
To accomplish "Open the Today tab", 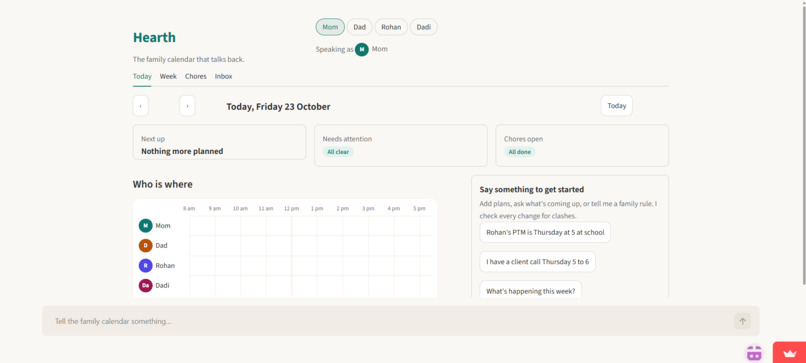I will click(x=142, y=76).
